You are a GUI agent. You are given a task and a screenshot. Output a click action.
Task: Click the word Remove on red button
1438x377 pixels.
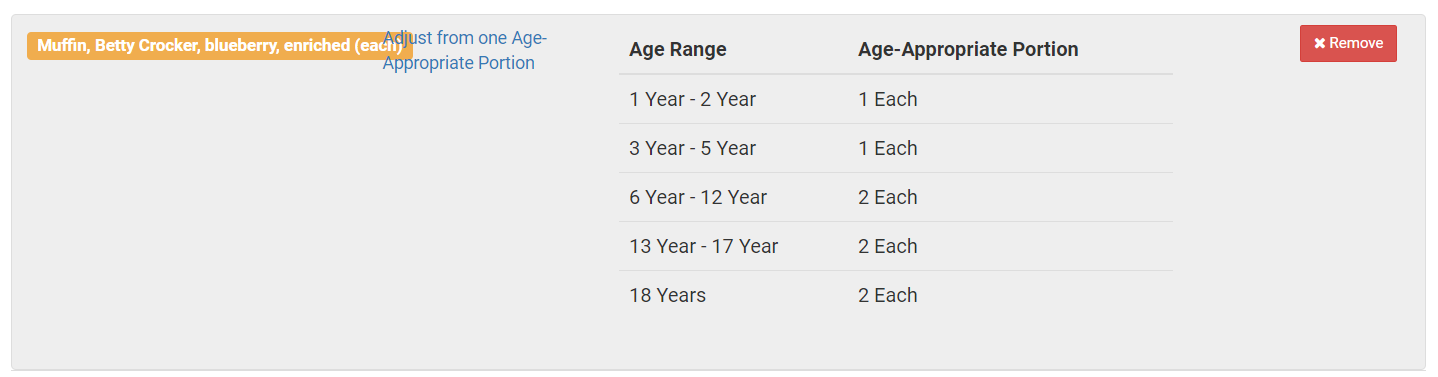click(1356, 44)
